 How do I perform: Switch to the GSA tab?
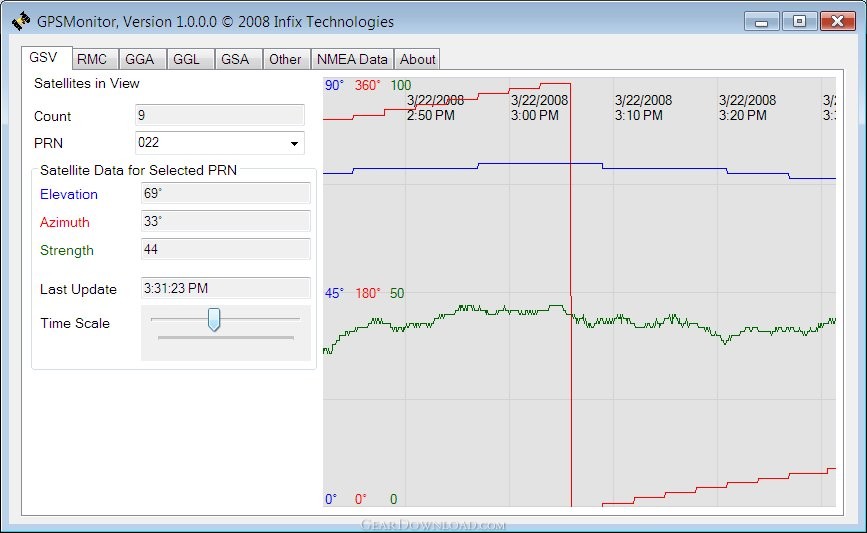[238, 59]
